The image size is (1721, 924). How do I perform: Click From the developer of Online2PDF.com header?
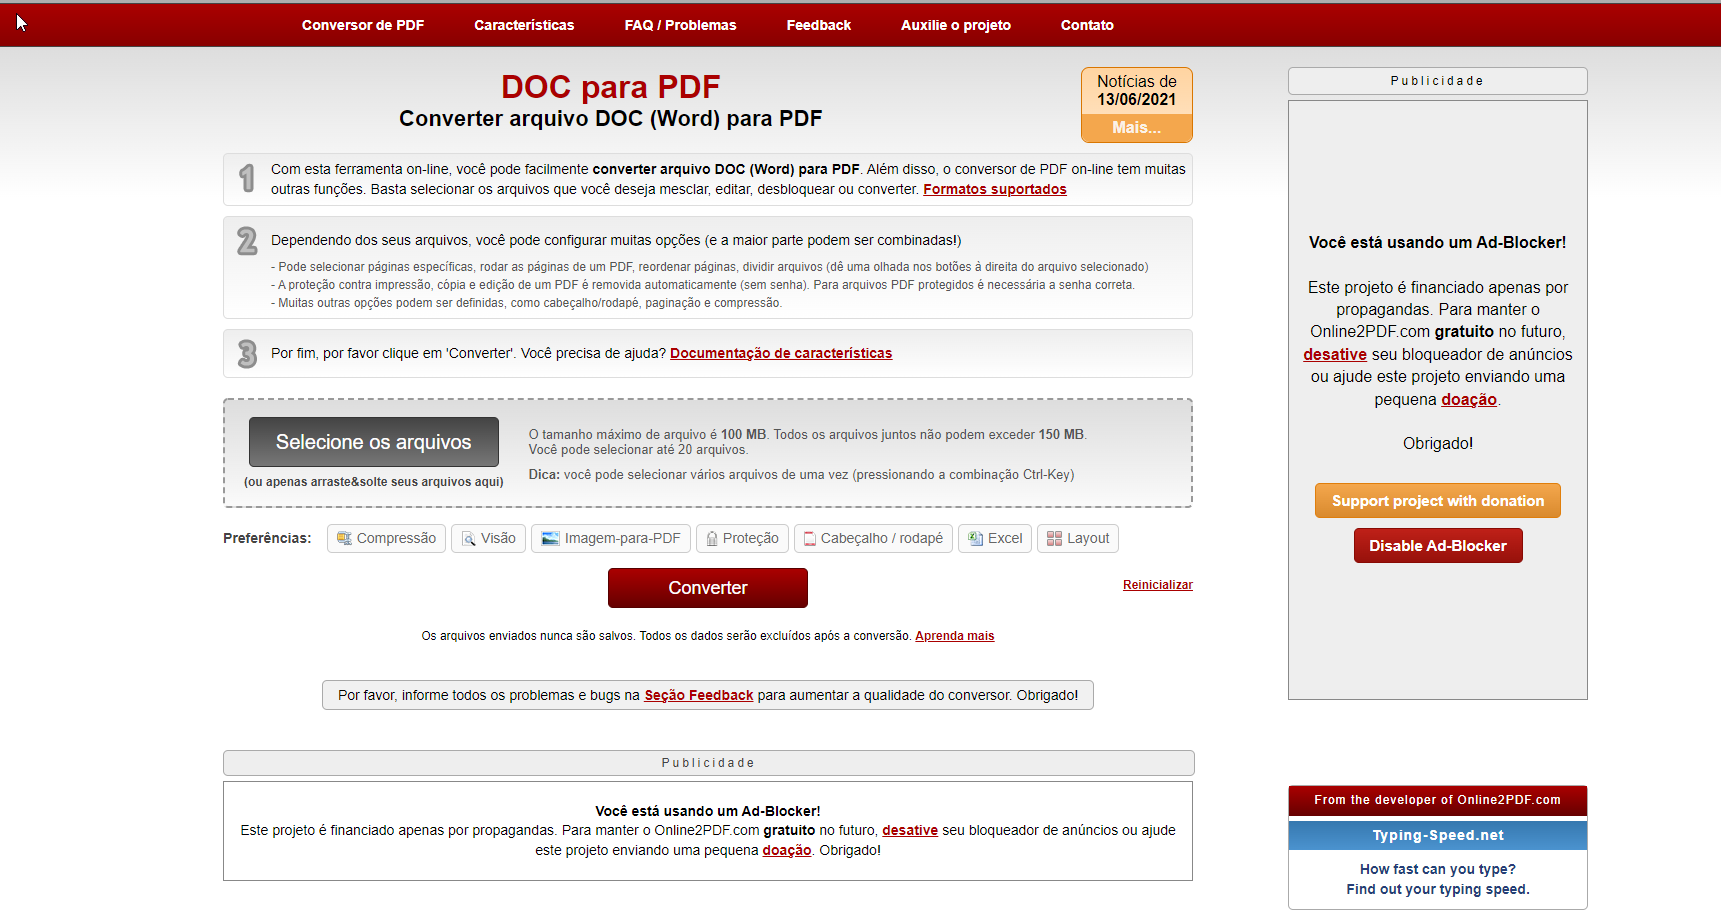1438,800
